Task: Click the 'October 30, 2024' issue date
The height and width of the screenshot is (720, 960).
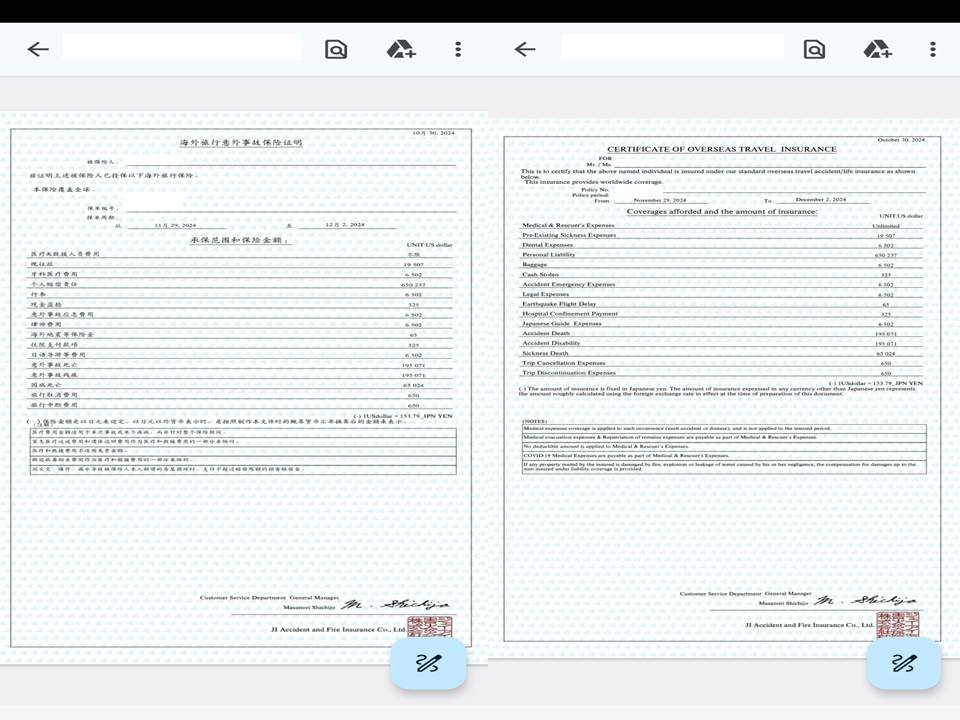Action: 901,140
